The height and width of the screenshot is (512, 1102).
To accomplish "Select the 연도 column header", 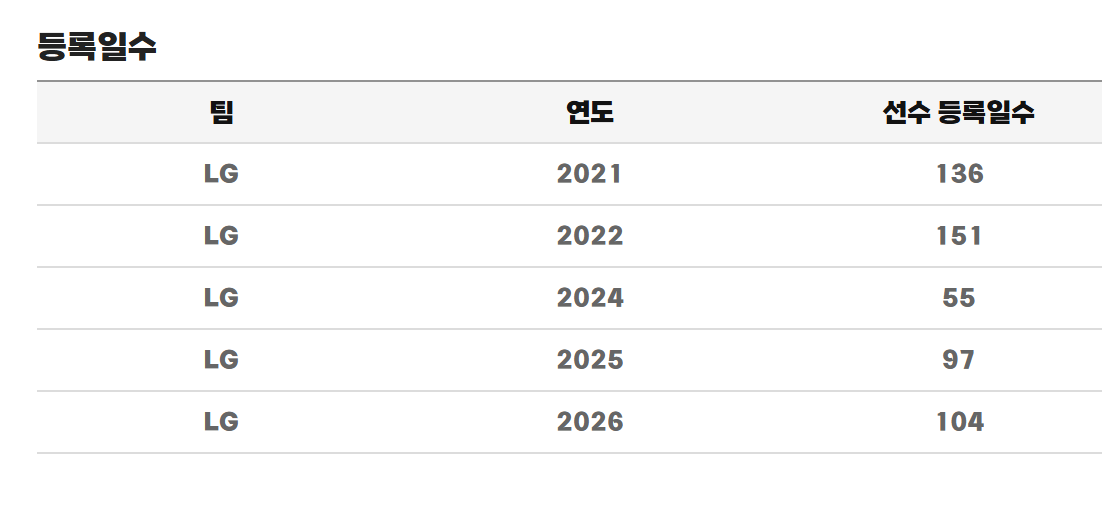I will click(x=590, y=112).
